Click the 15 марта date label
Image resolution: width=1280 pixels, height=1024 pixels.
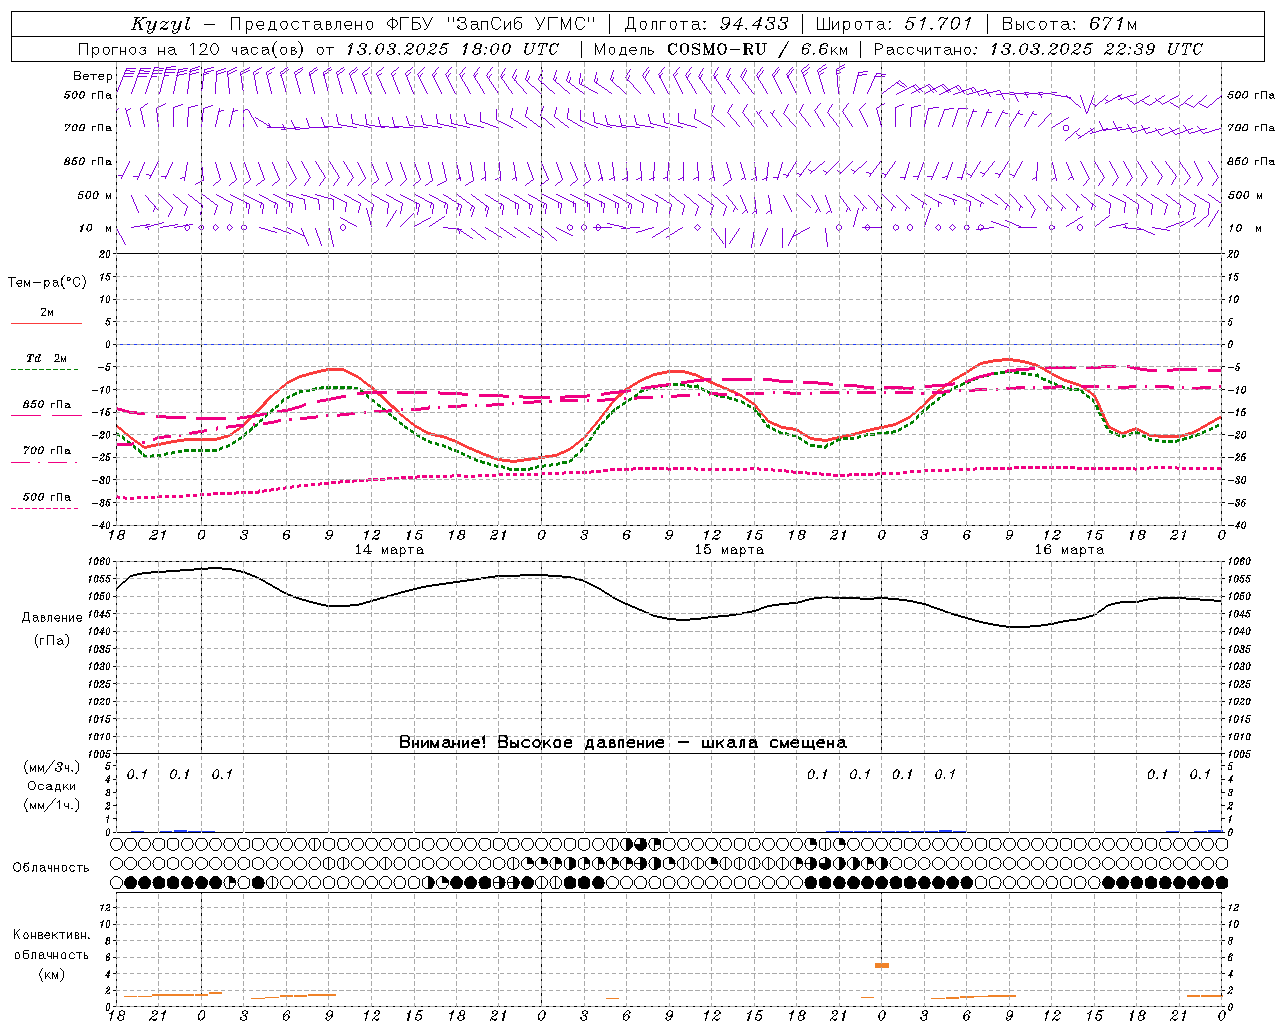730,550
